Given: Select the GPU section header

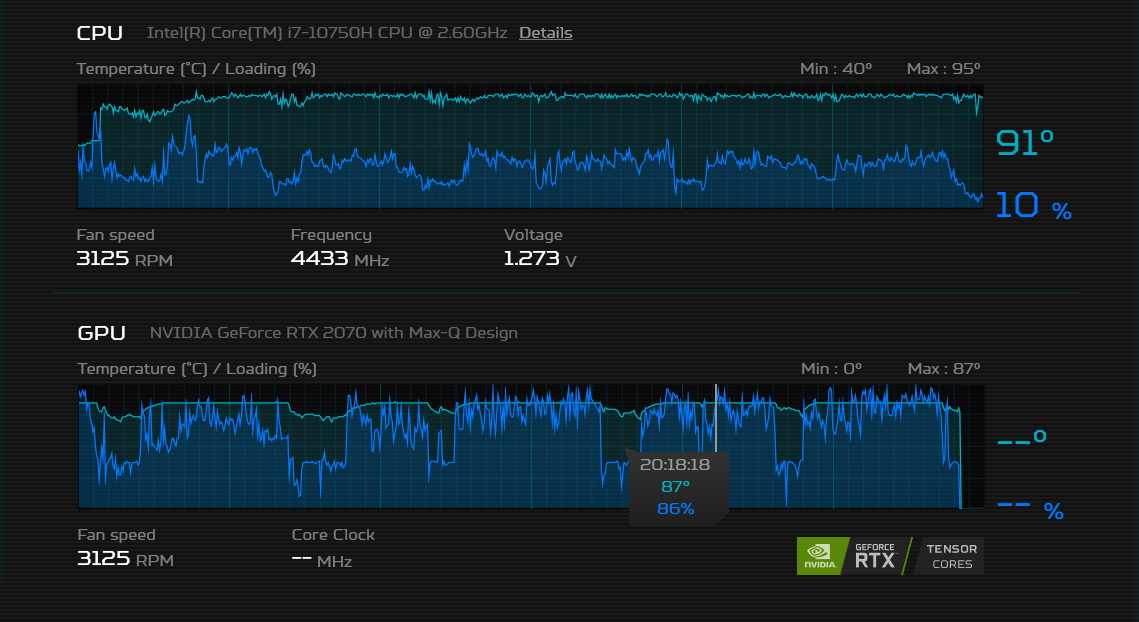Looking at the screenshot, I should pos(101,333).
